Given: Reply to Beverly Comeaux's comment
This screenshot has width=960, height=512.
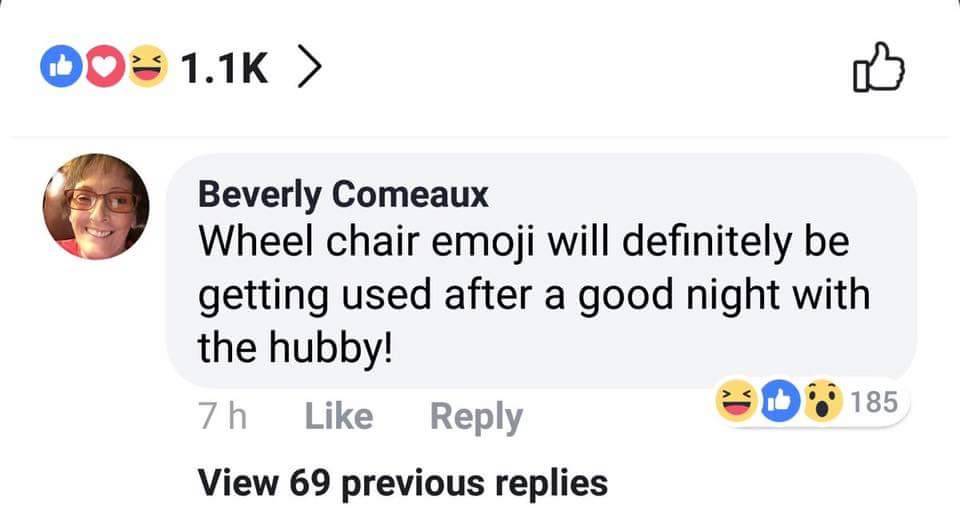Looking at the screenshot, I should tap(476, 417).
